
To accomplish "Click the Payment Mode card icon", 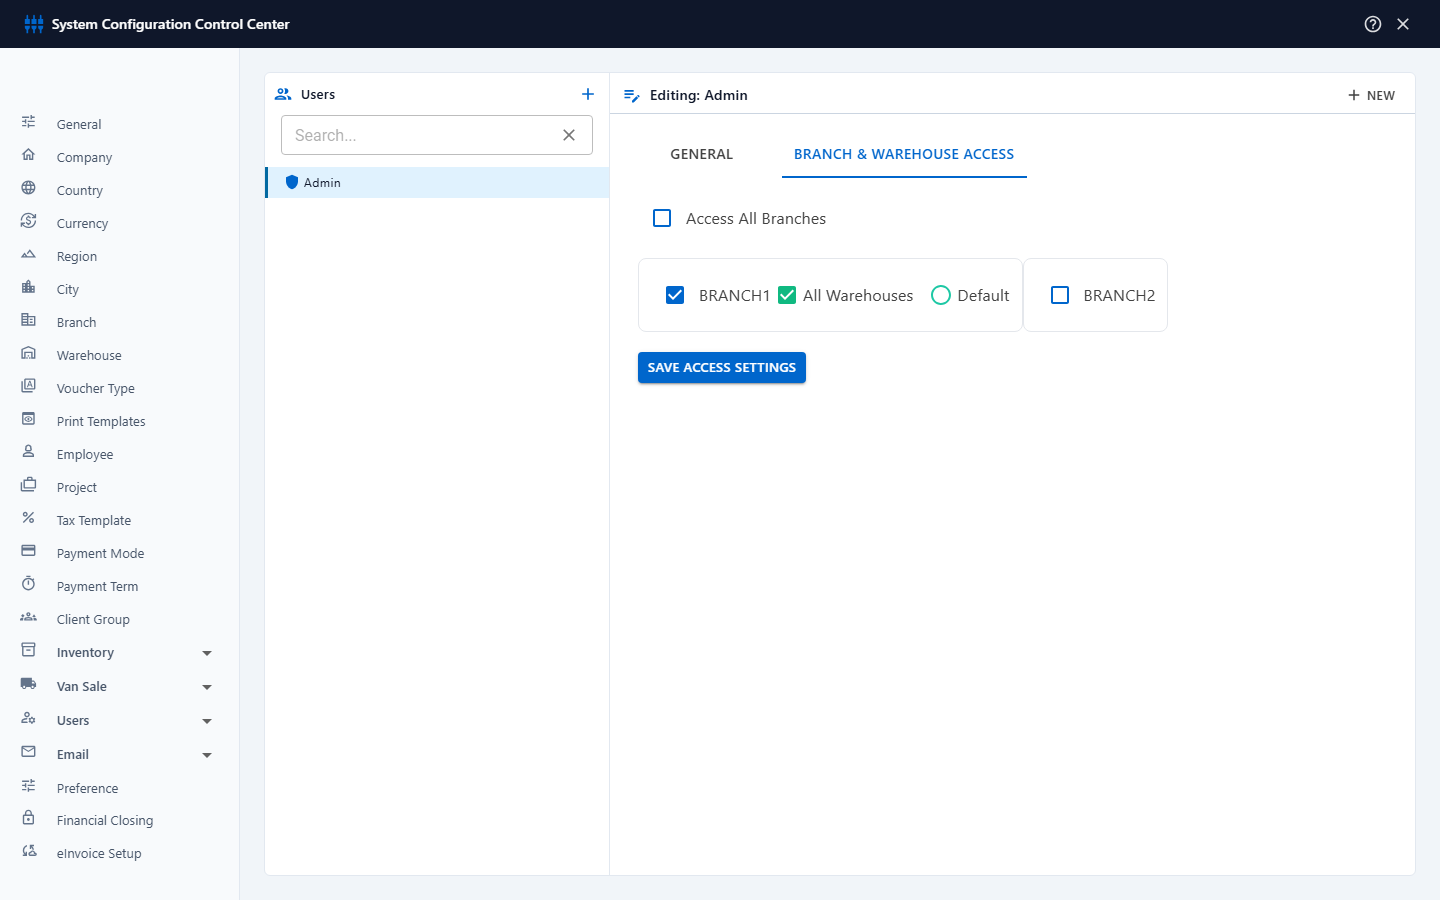I will [x=29, y=551].
